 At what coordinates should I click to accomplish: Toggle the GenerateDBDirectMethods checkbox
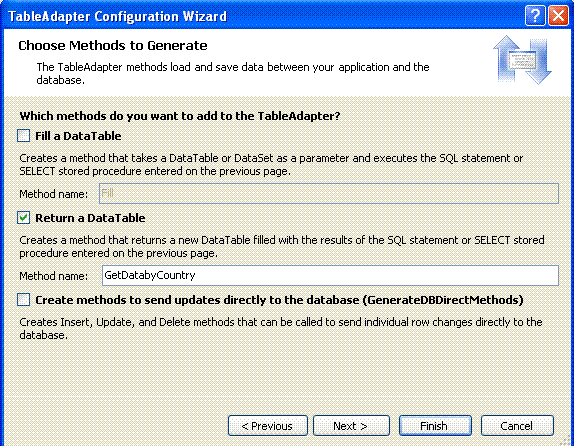tap(23, 300)
